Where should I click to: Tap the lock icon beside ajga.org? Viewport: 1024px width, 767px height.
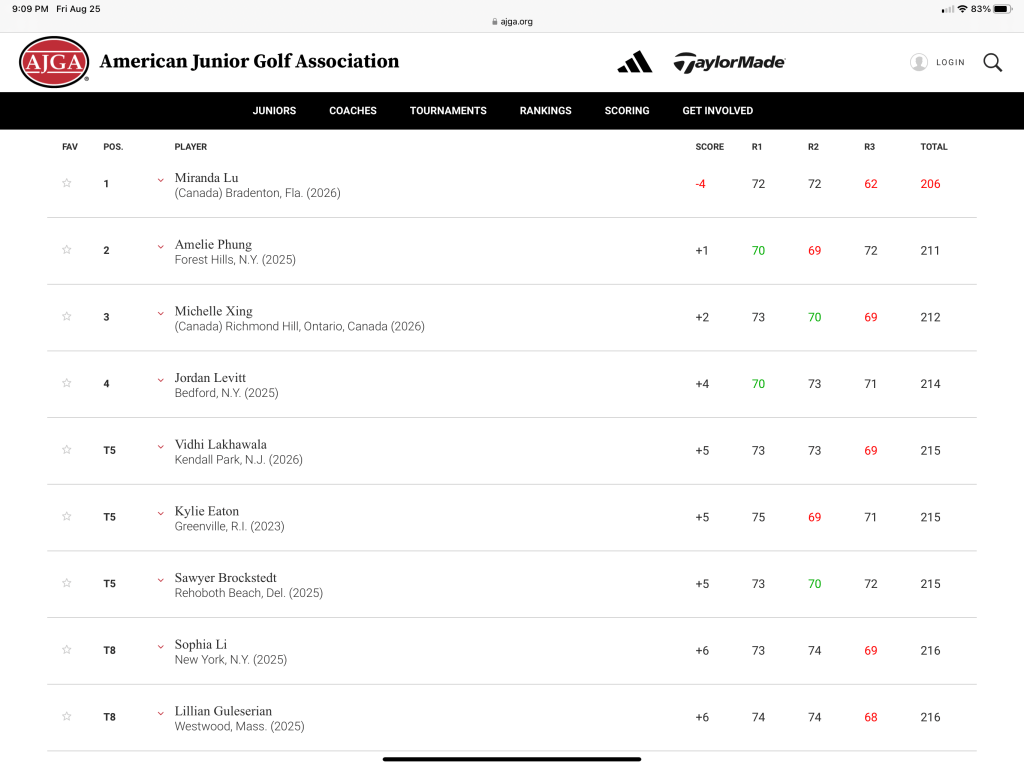494,21
